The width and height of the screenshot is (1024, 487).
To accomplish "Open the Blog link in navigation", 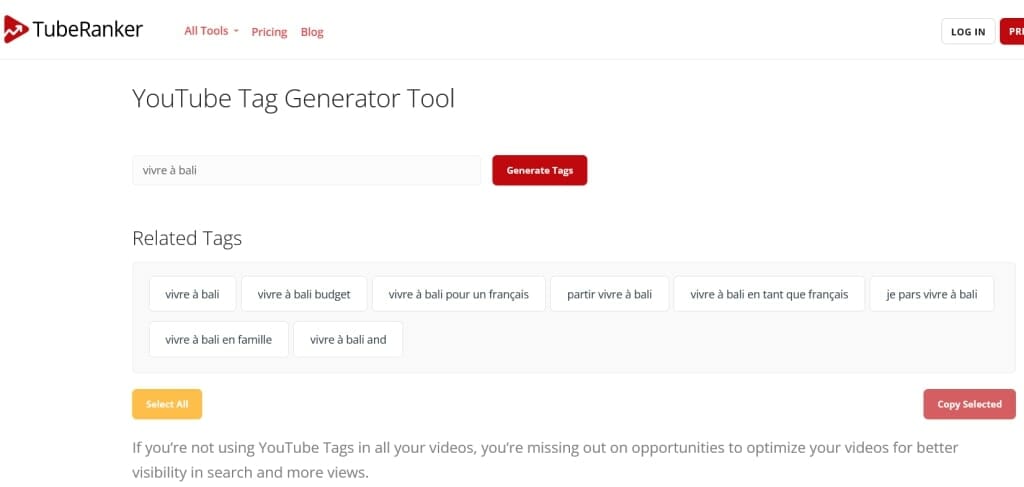I will point(312,32).
